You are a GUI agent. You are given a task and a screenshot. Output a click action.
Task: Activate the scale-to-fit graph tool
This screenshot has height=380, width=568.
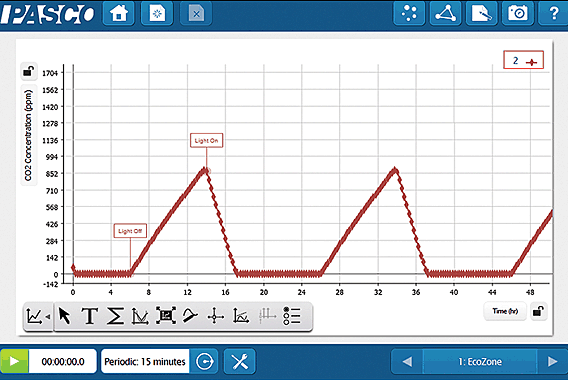click(166, 316)
